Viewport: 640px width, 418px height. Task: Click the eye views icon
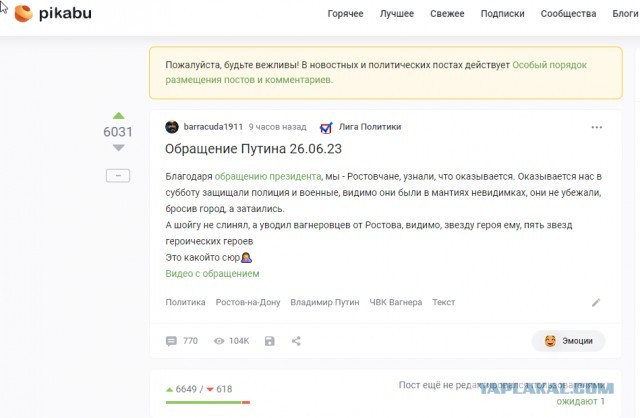(x=219, y=341)
